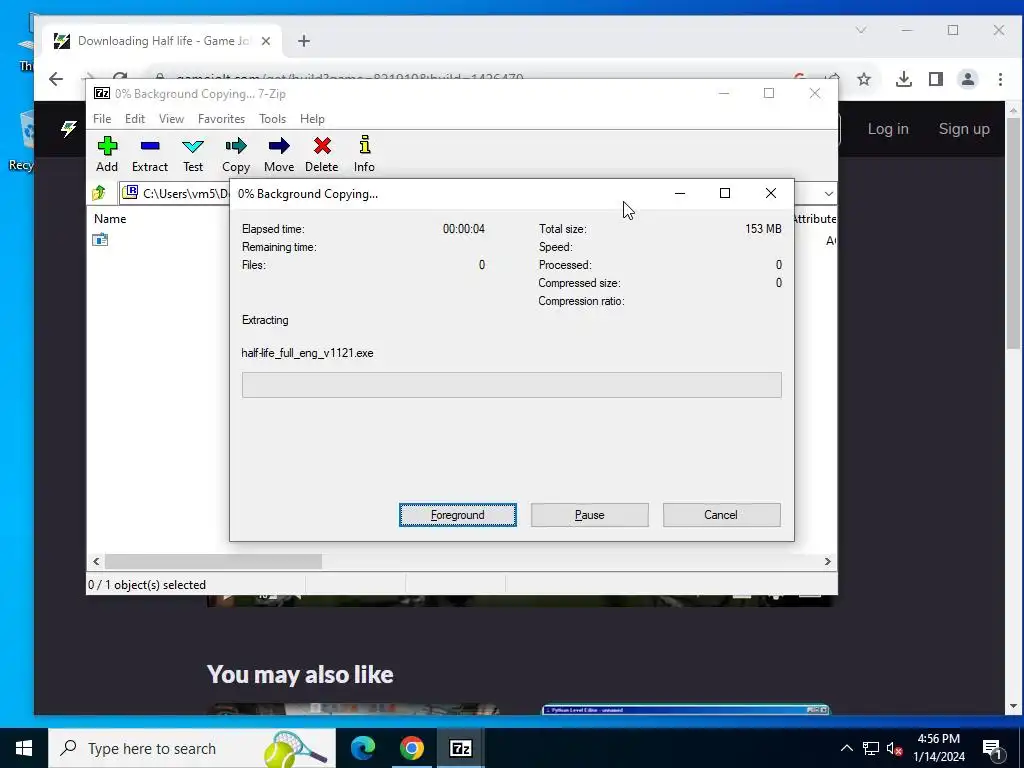Image resolution: width=1024 pixels, height=768 pixels.
Task: Click the network tray icon
Action: pos(870,748)
